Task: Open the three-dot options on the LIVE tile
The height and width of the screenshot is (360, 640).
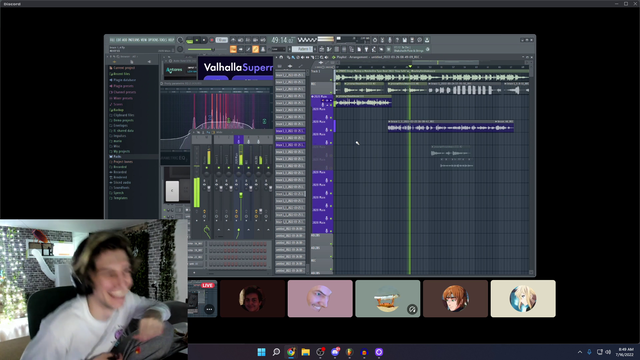Action: point(209,309)
